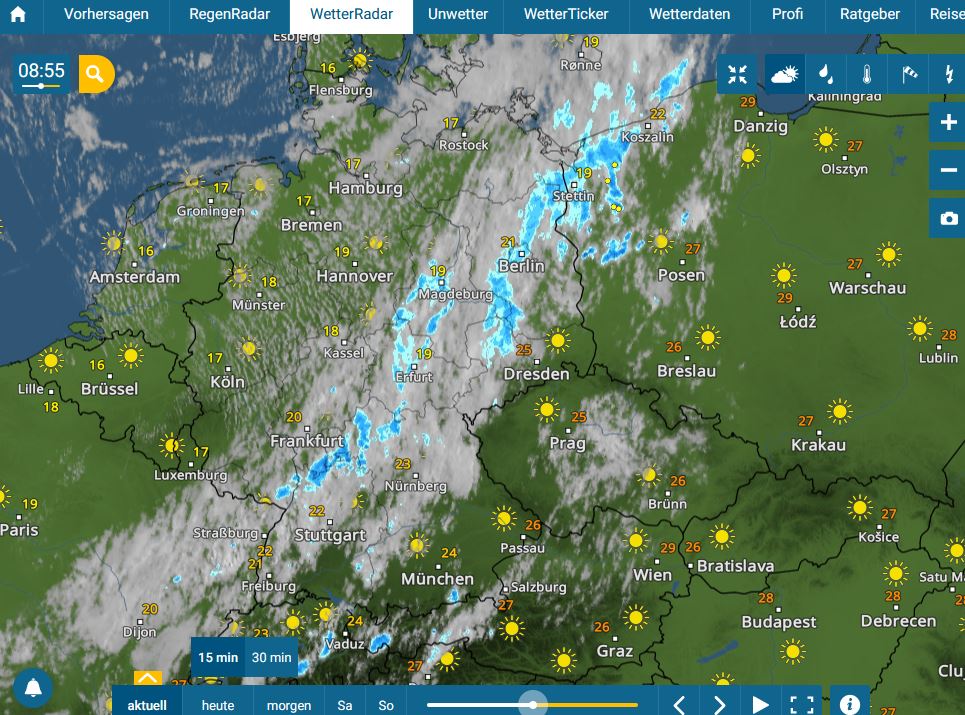The width and height of the screenshot is (965, 715).
Task: Step to the previous radar frame
Action: tap(679, 705)
